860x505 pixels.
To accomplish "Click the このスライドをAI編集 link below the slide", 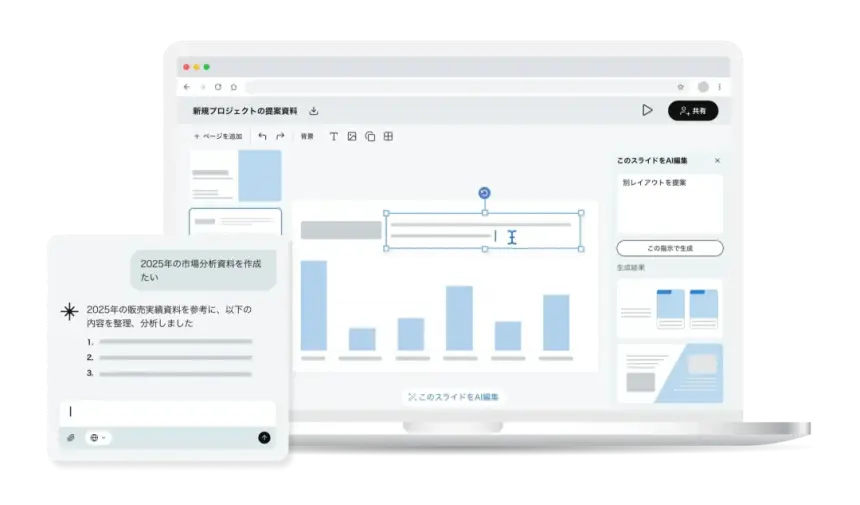I will 454,397.
